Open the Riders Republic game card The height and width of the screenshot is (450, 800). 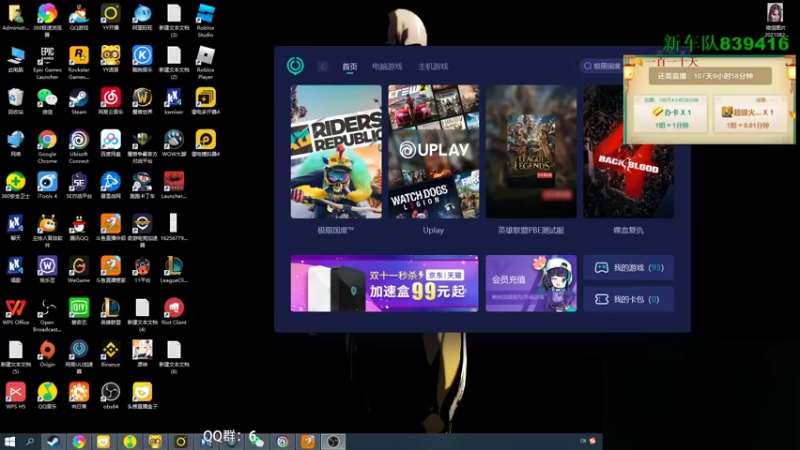pos(336,152)
